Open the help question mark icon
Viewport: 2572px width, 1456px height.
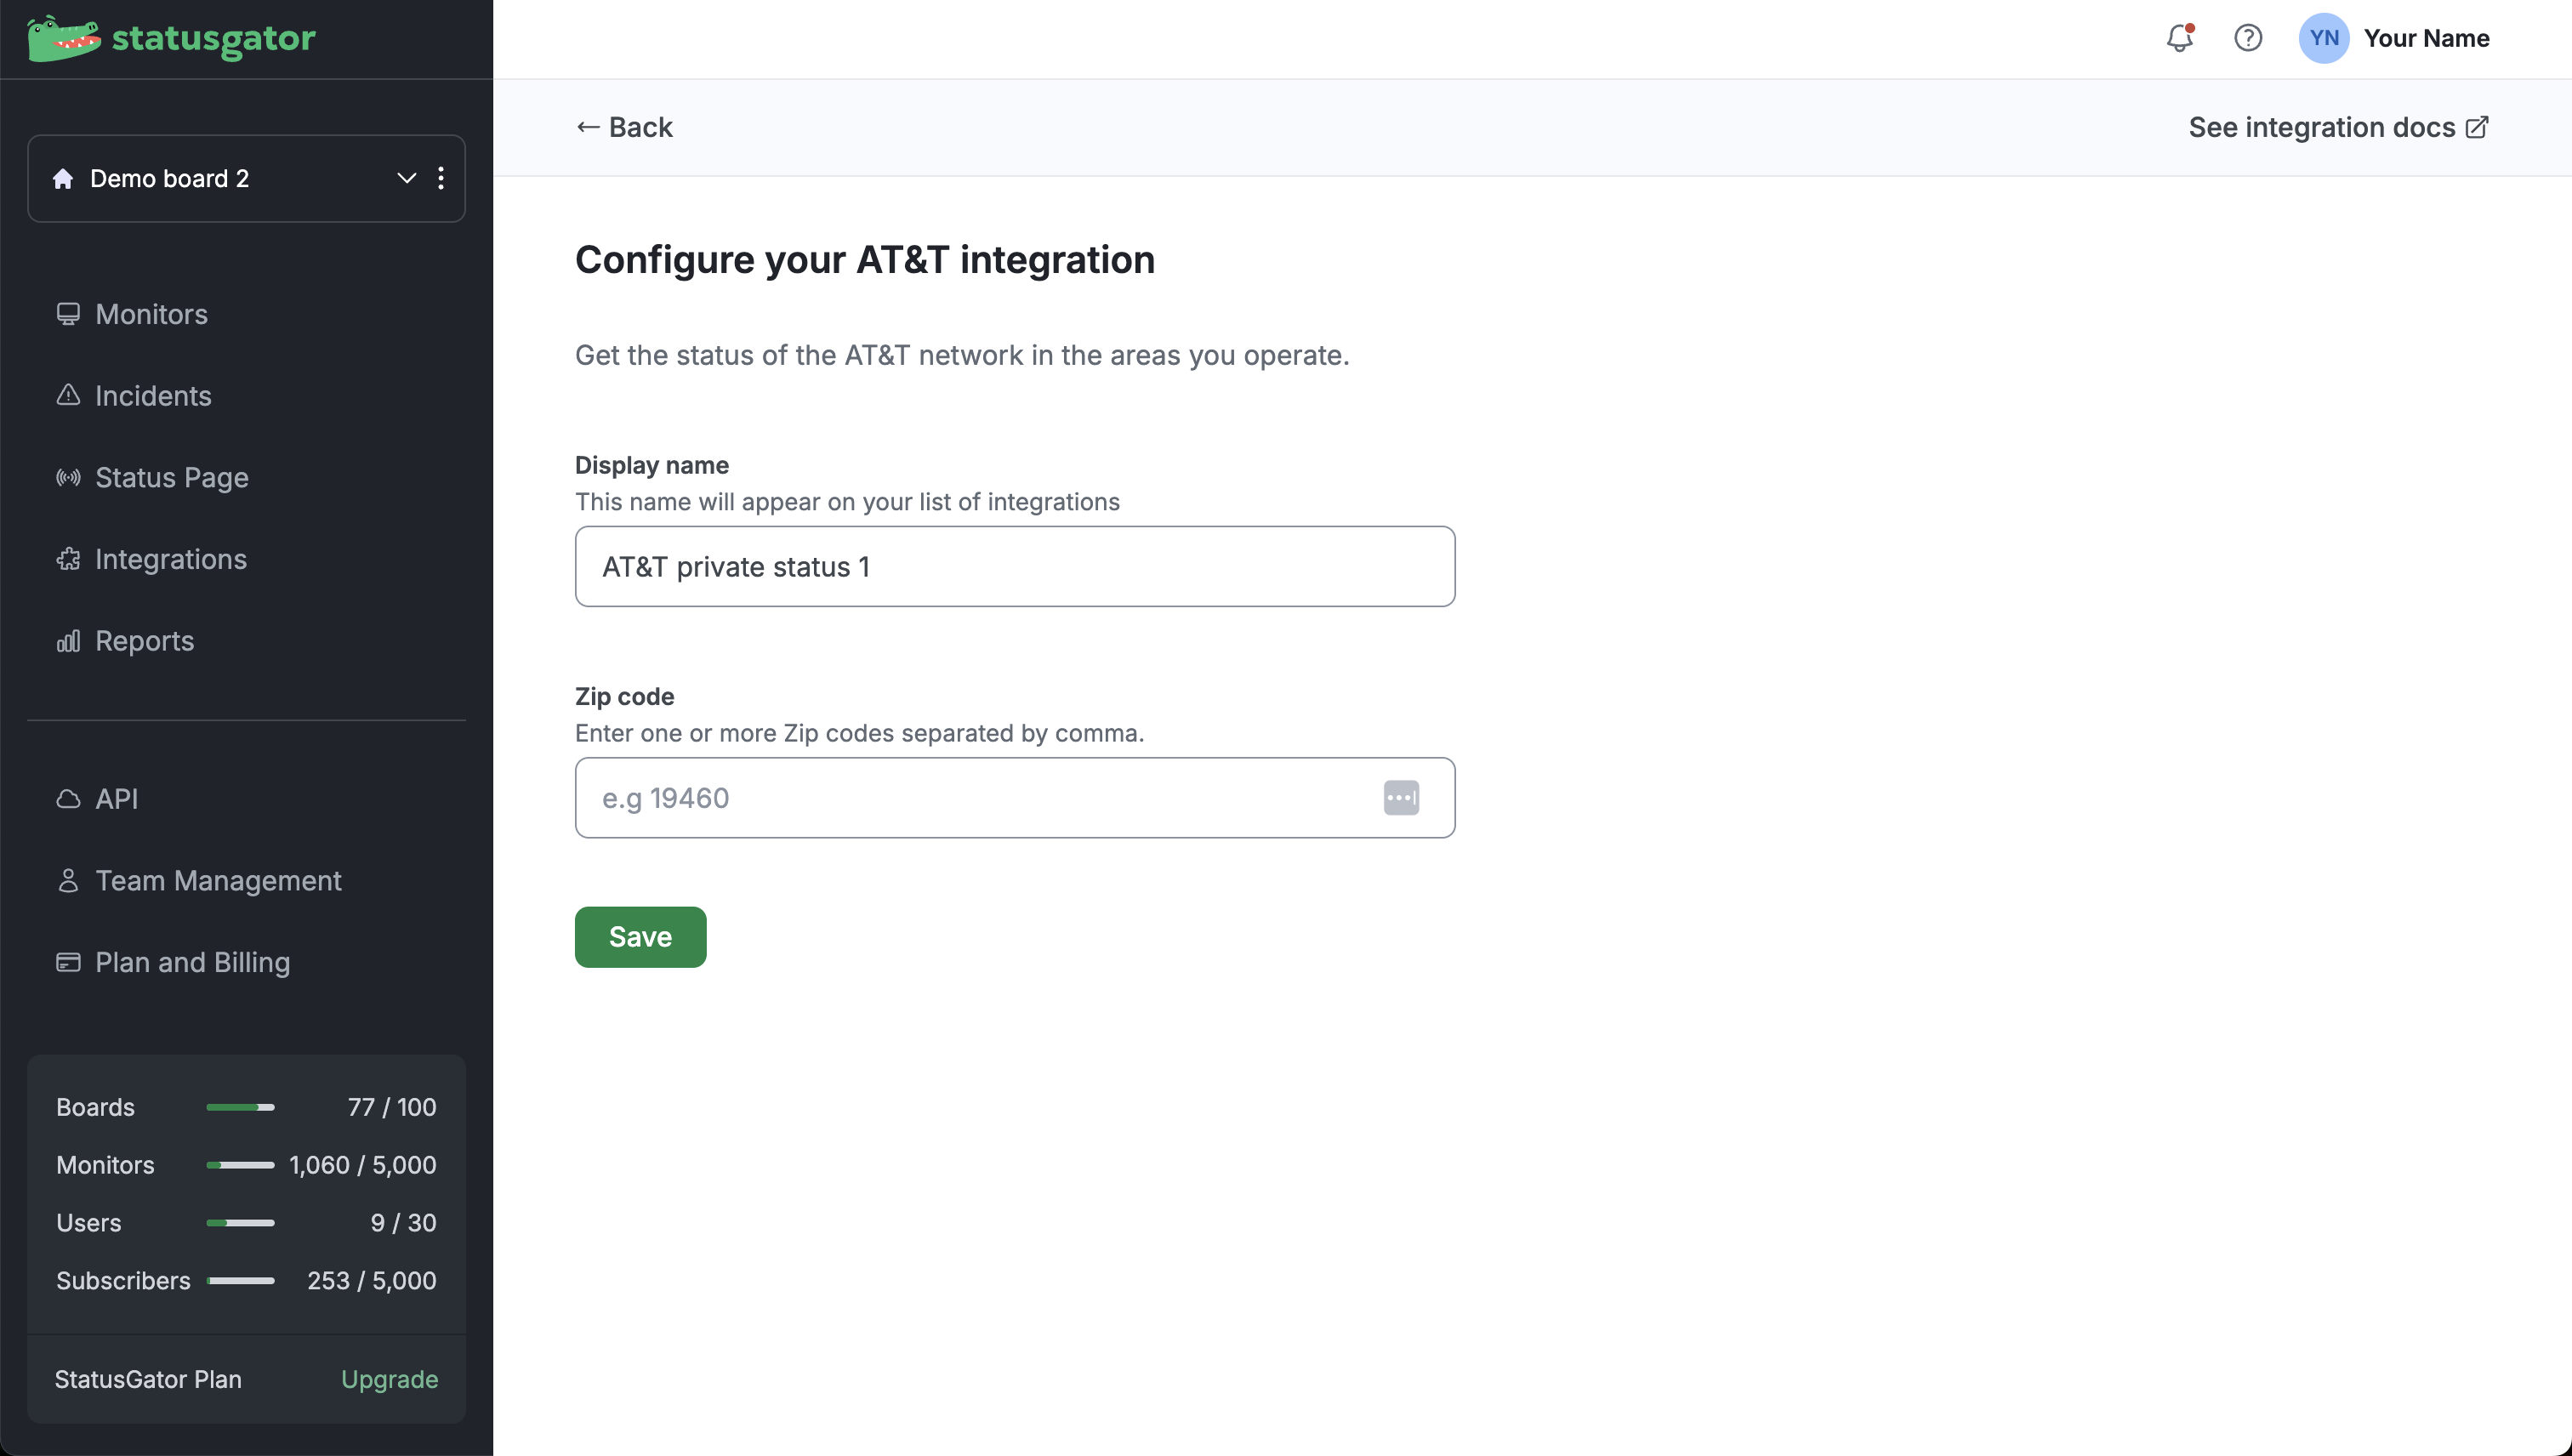(x=2248, y=38)
